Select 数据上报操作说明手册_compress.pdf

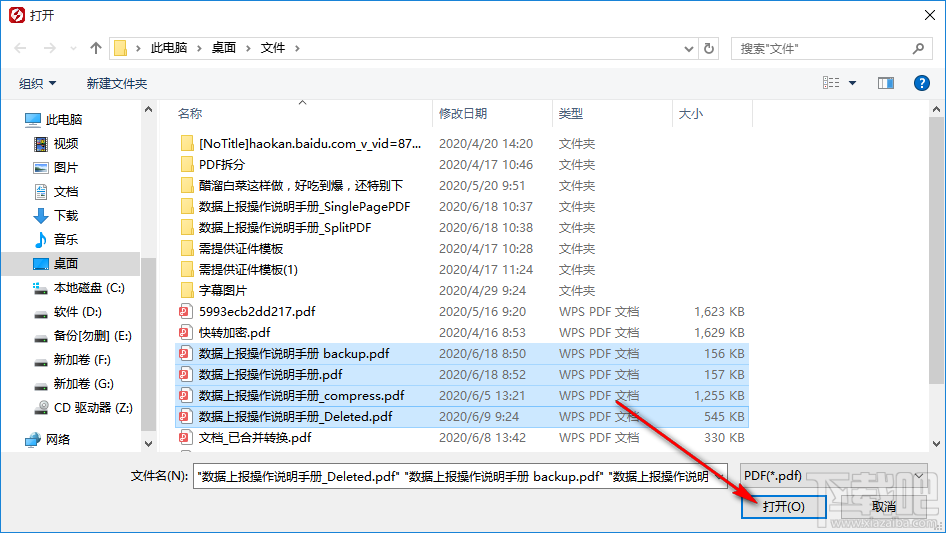[x=462, y=396]
